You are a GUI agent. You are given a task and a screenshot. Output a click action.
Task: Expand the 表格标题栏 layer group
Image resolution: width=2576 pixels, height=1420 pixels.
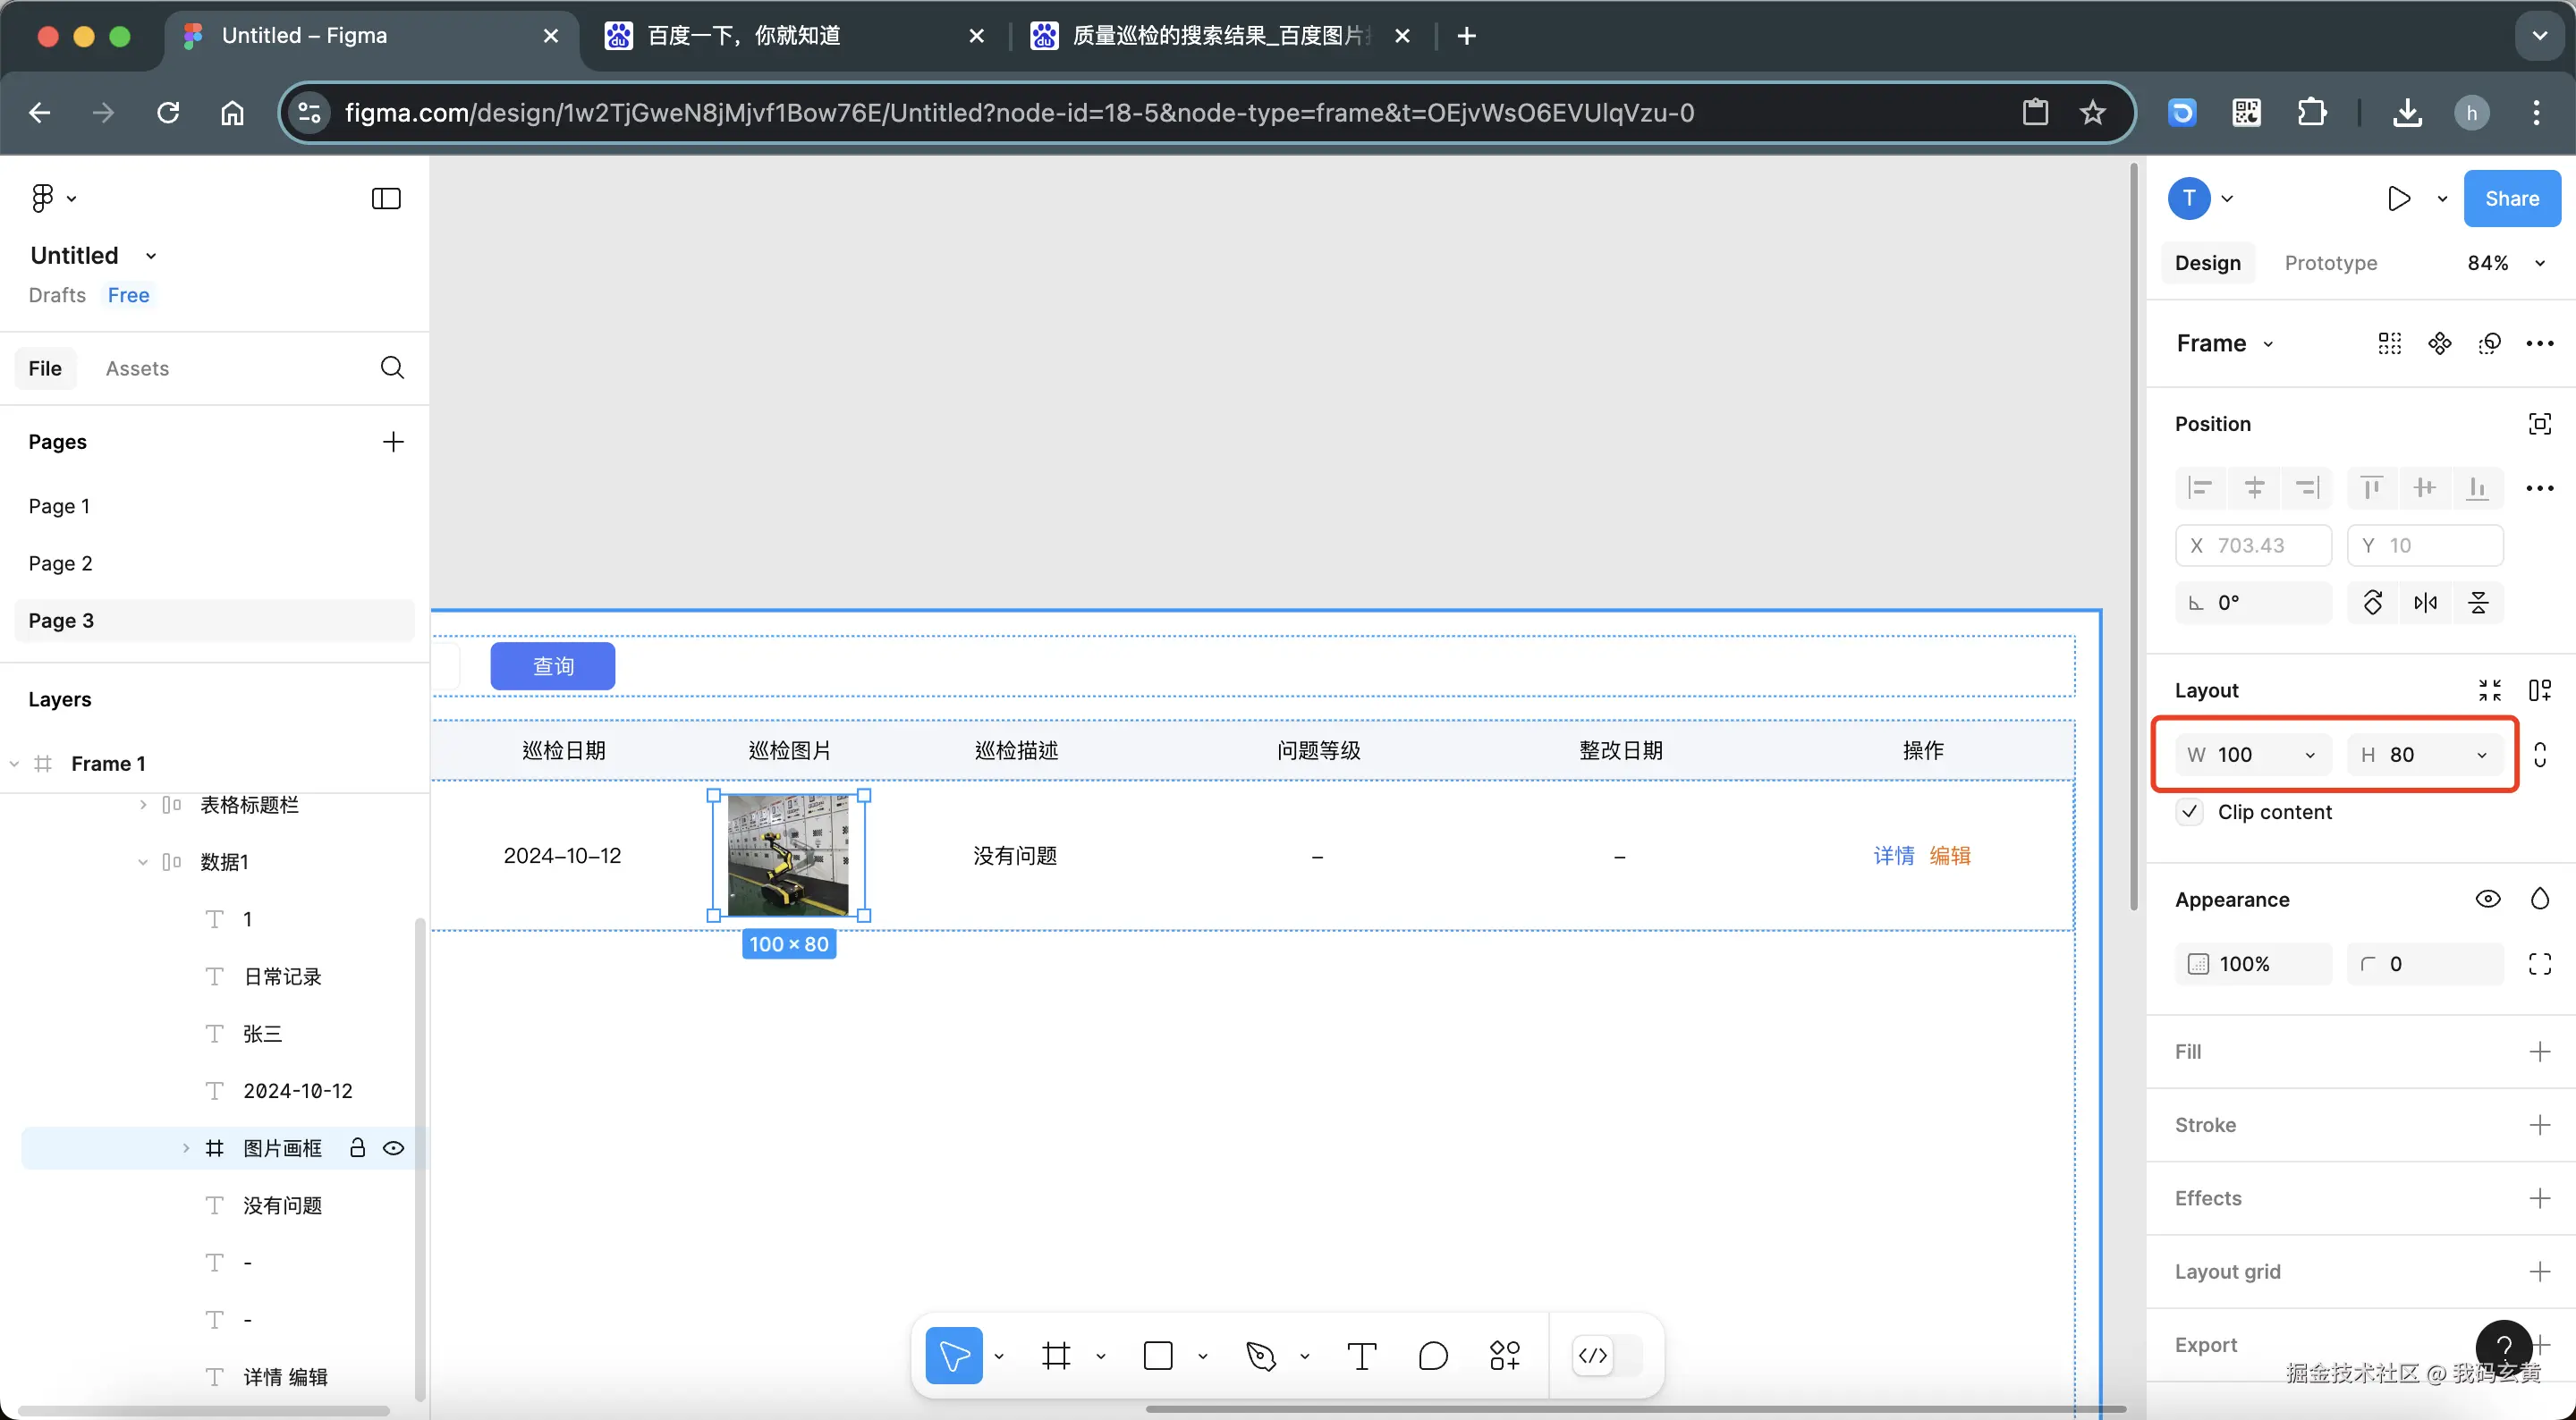[142, 805]
